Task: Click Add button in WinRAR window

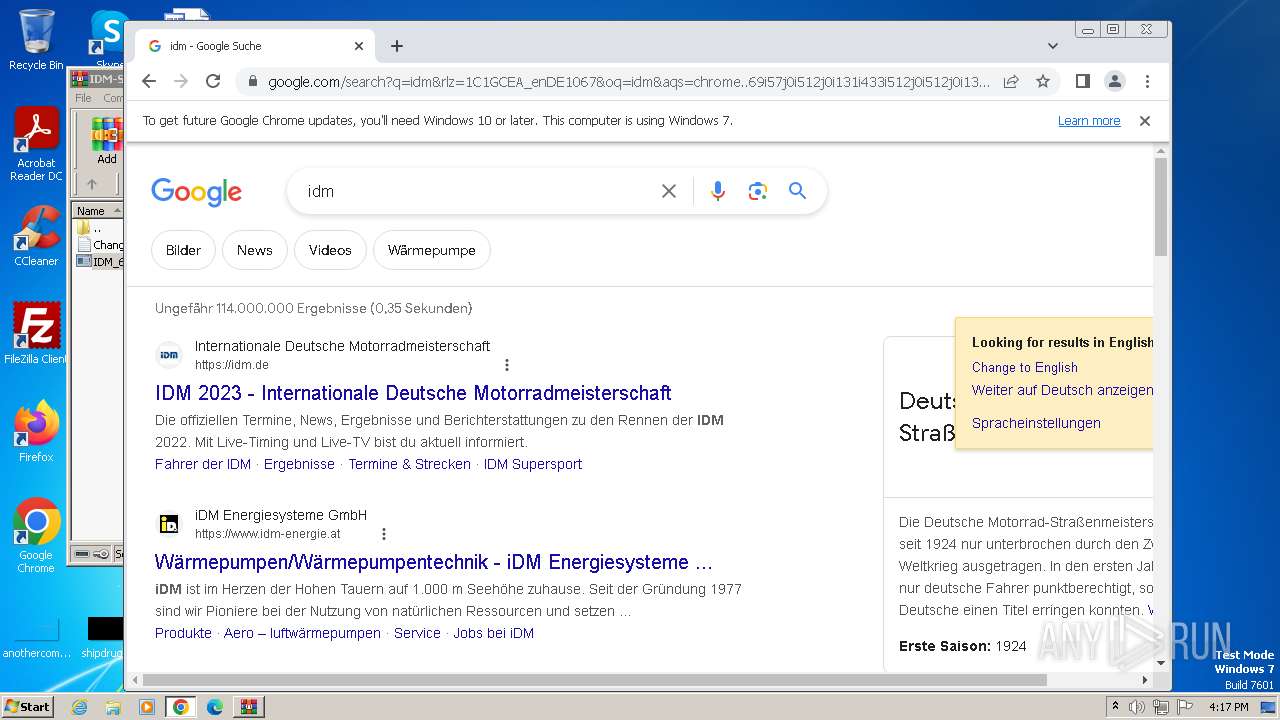Action: 106,140
